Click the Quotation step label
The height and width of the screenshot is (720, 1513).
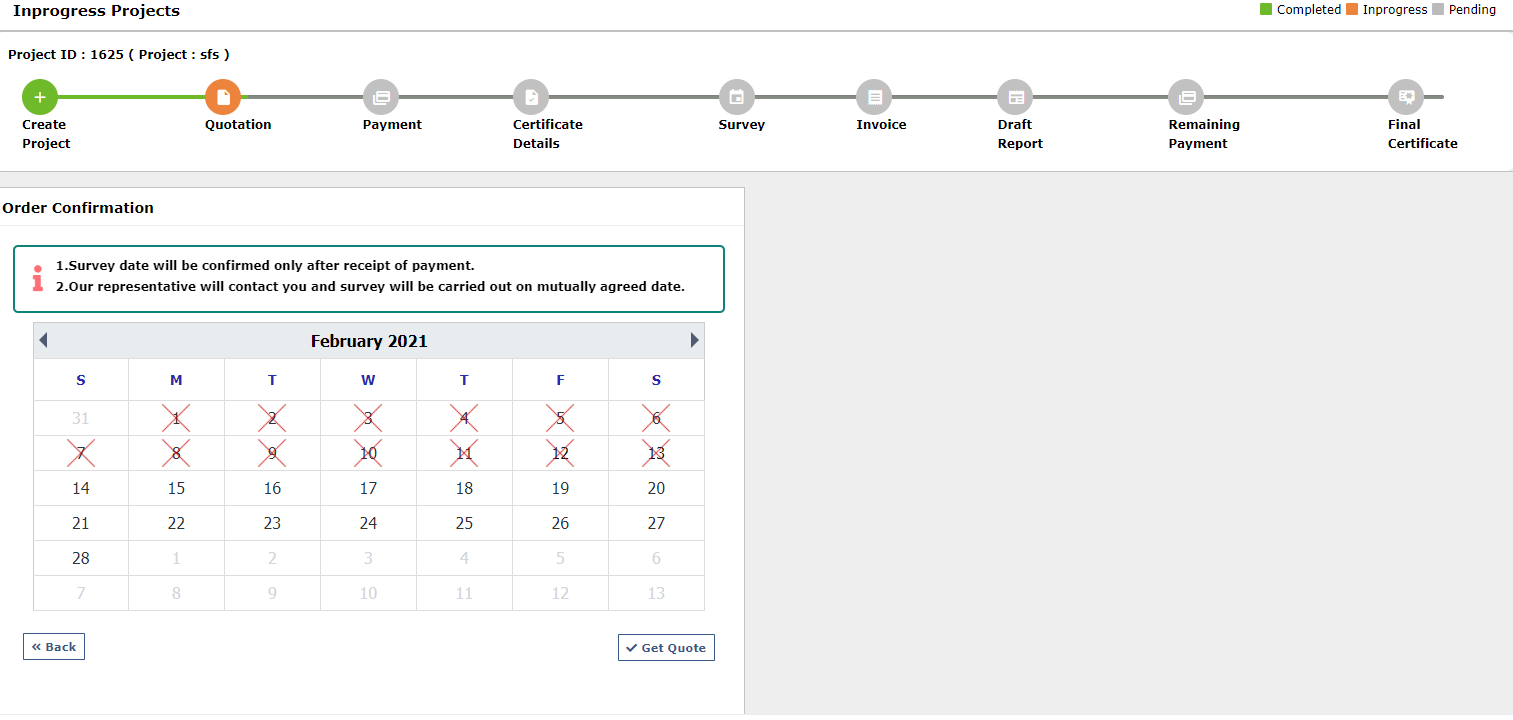[238, 125]
